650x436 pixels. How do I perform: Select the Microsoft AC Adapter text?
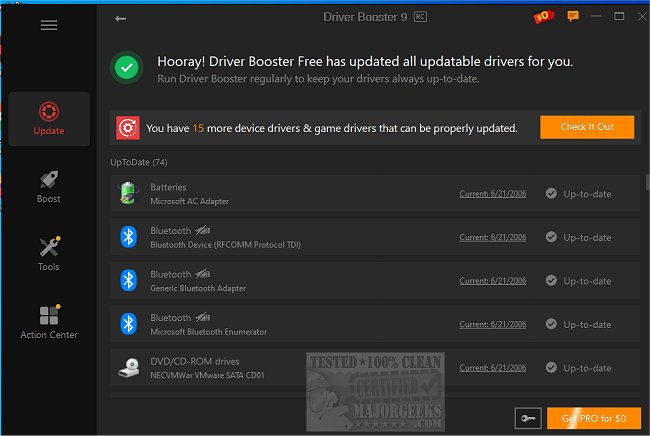pos(189,201)
